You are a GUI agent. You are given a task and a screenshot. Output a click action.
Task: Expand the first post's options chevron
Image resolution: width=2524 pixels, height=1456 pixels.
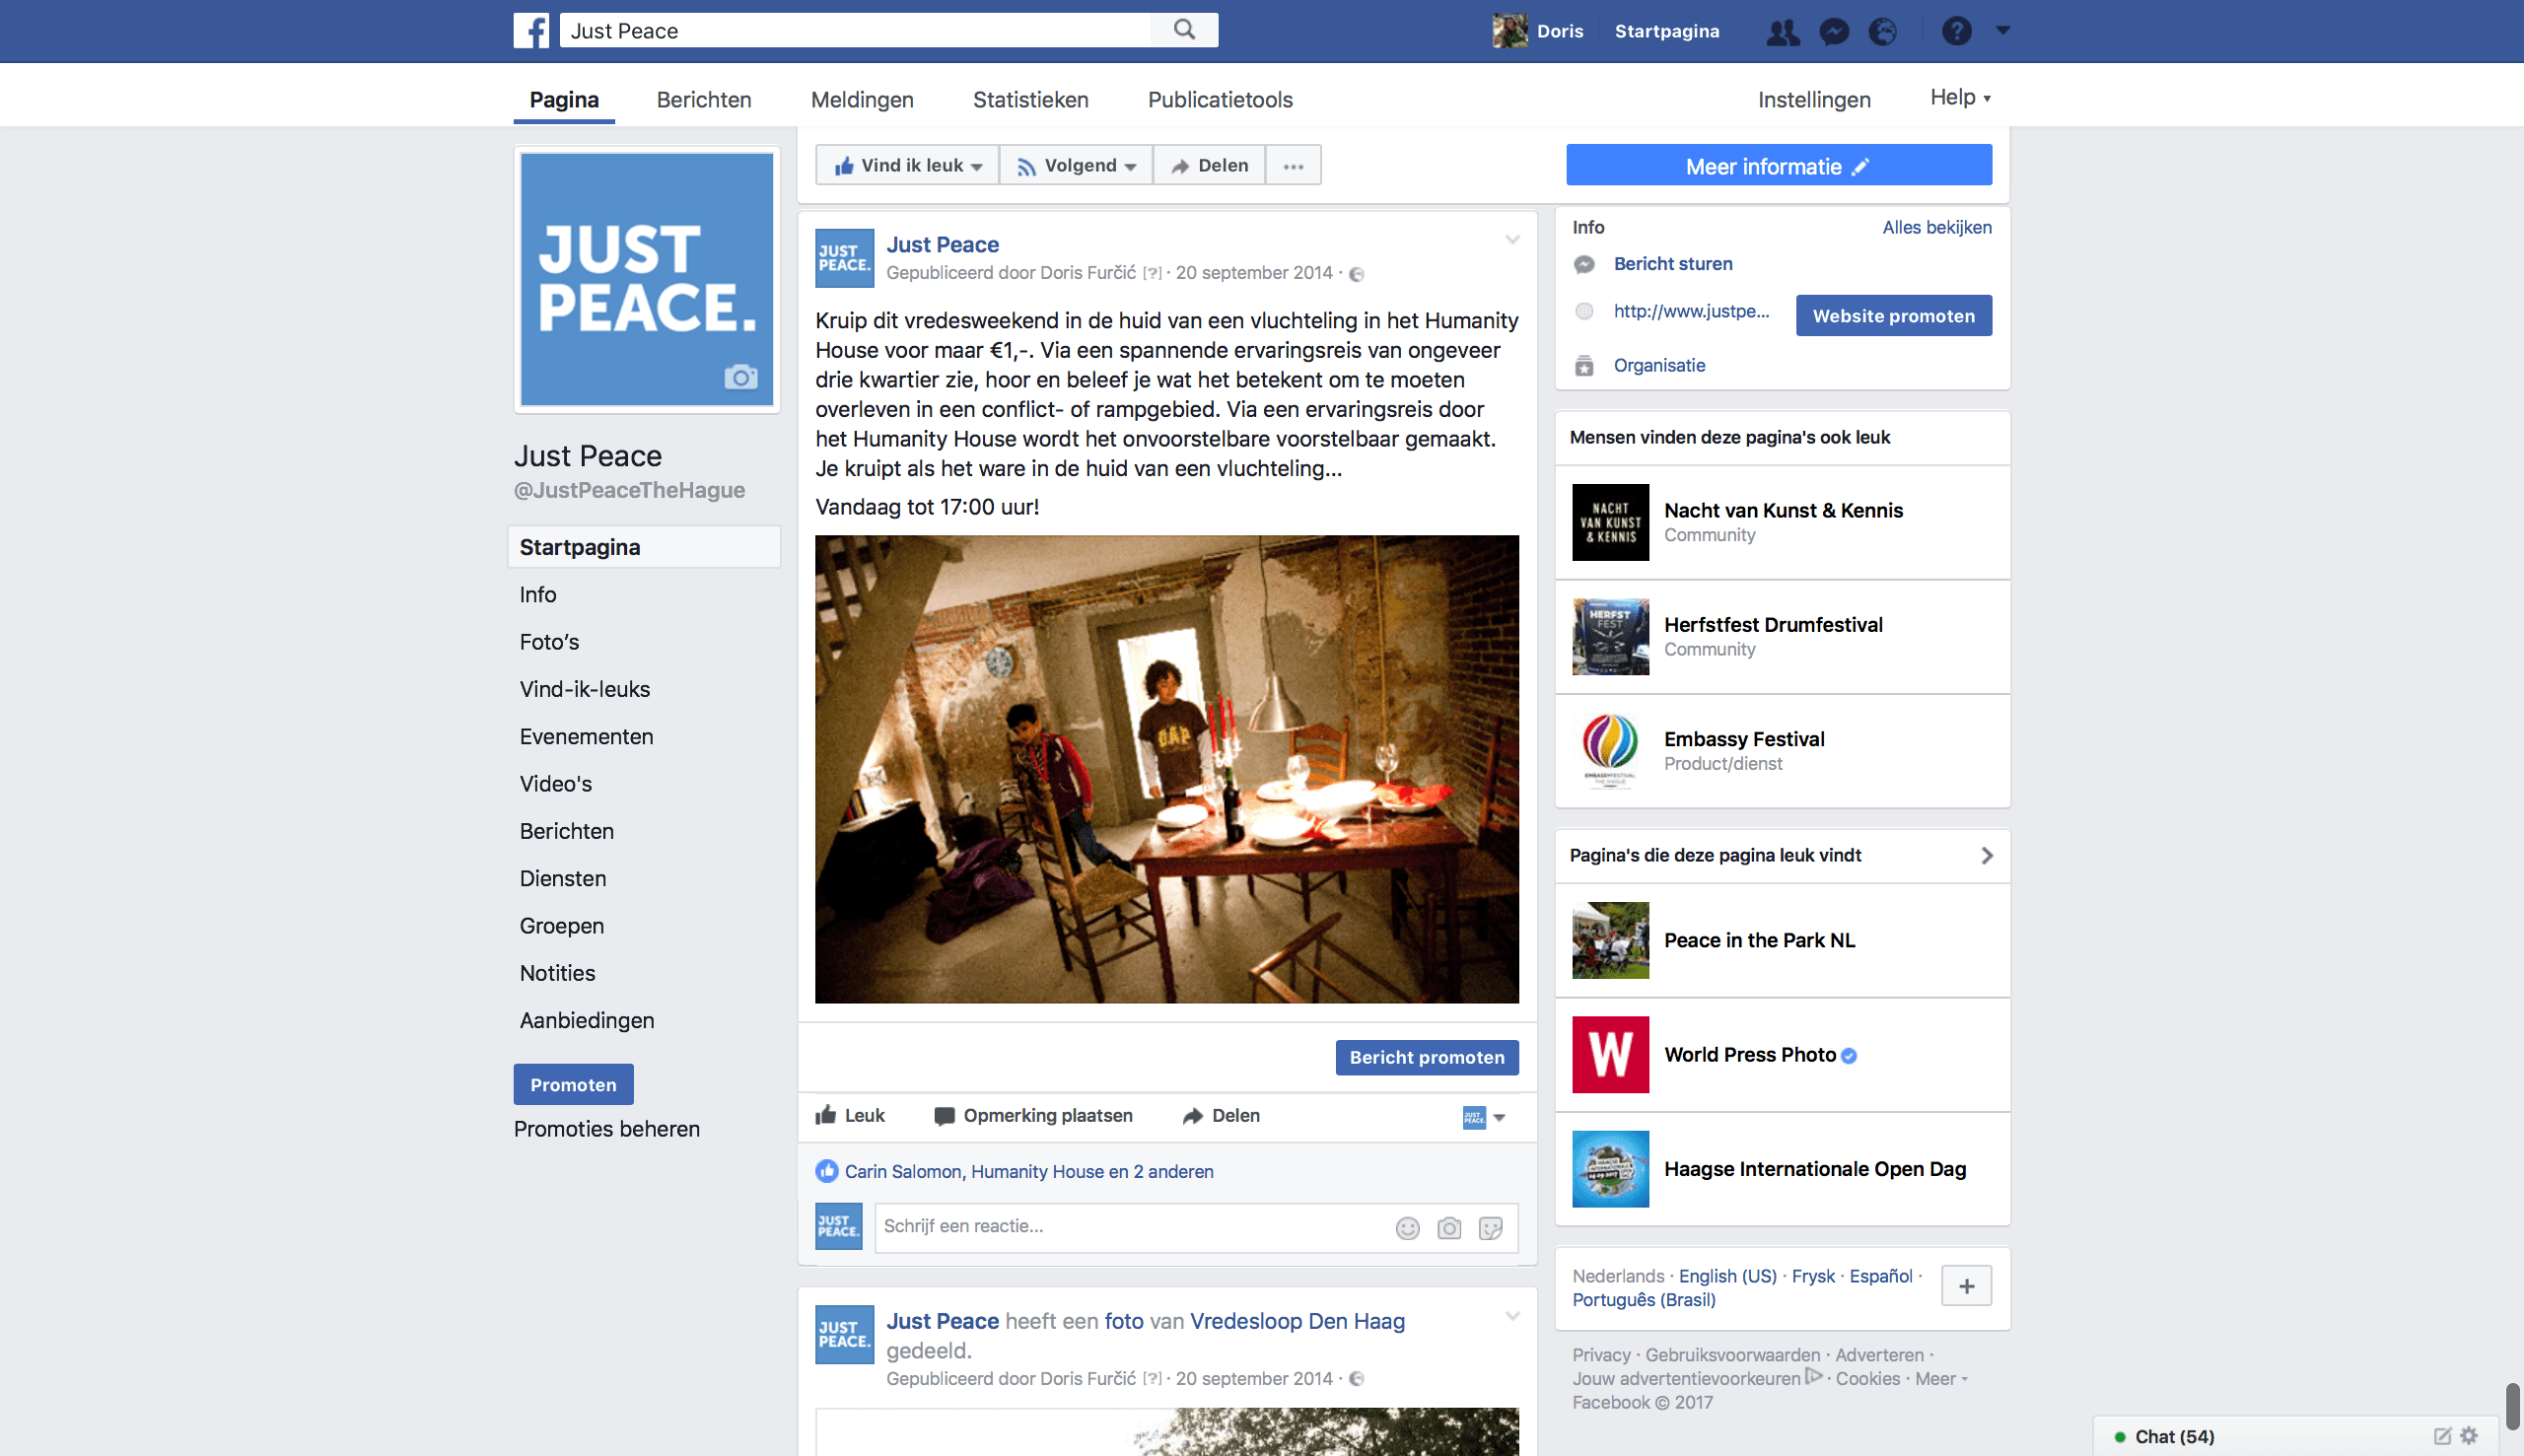click(x=1512, y=240)
